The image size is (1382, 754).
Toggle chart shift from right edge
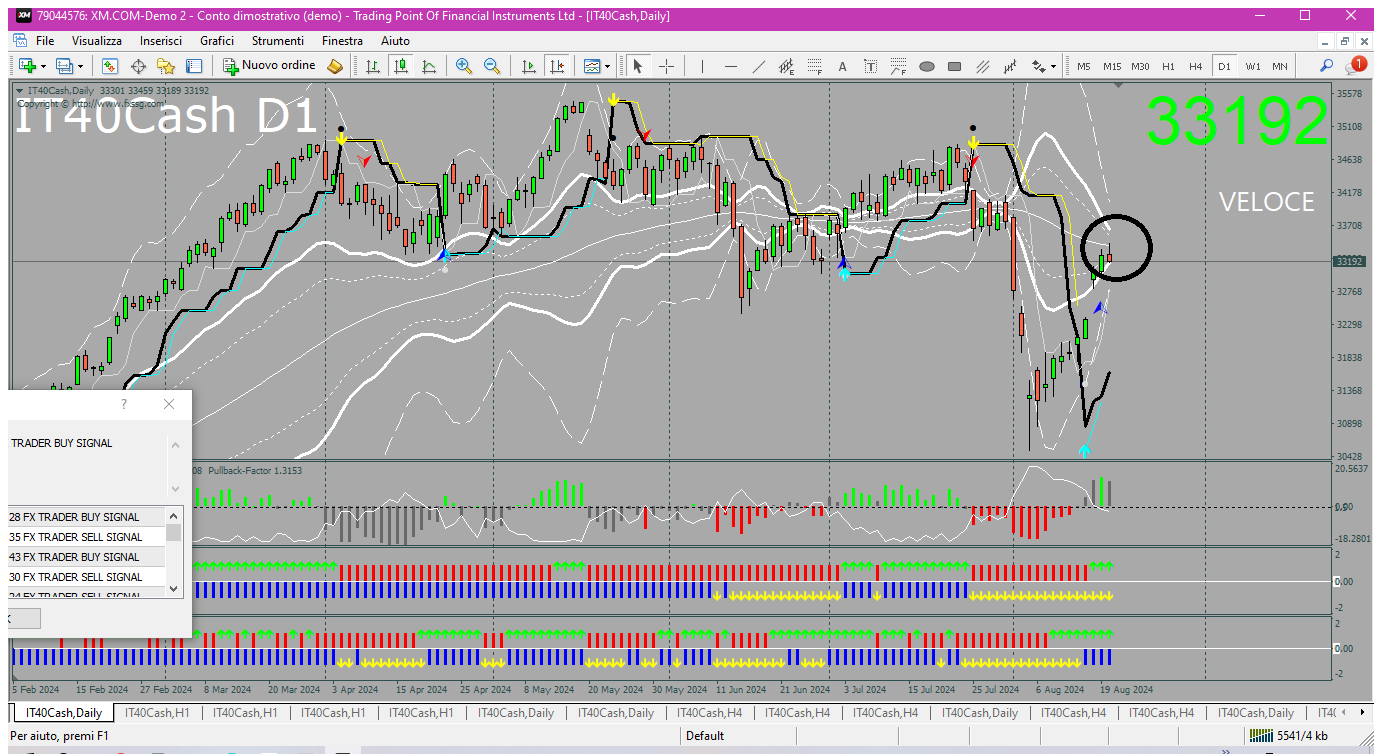pyautogui.click(x=557, y=66)
